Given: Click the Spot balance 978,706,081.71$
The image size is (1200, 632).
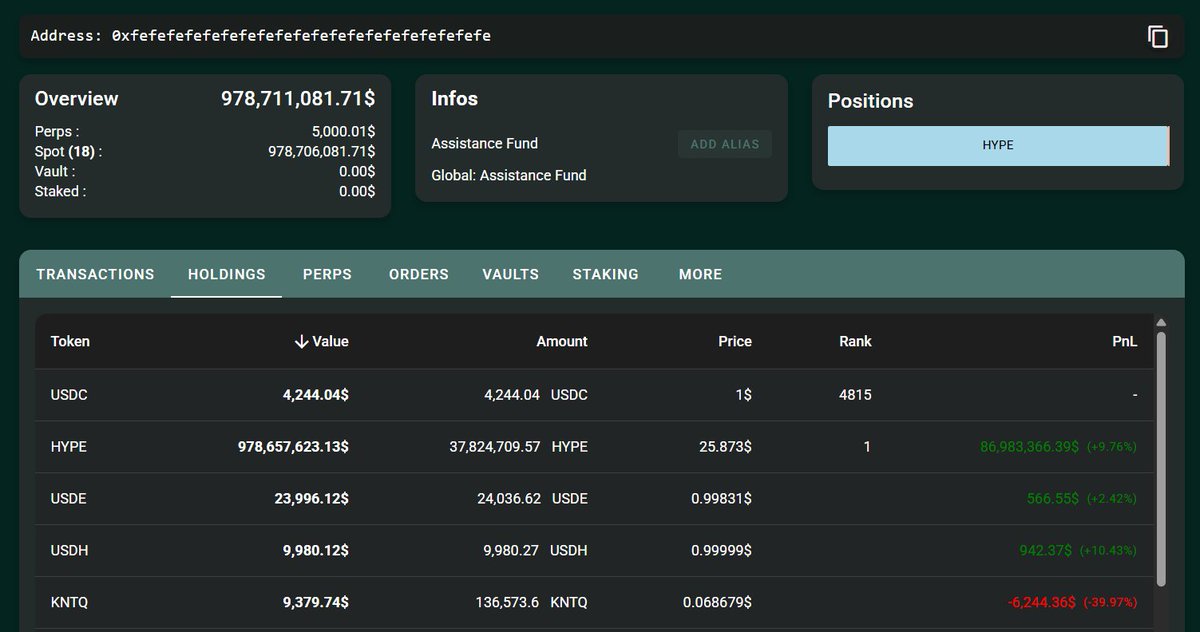Looking at the screenshot, I should tap(322, 151).
